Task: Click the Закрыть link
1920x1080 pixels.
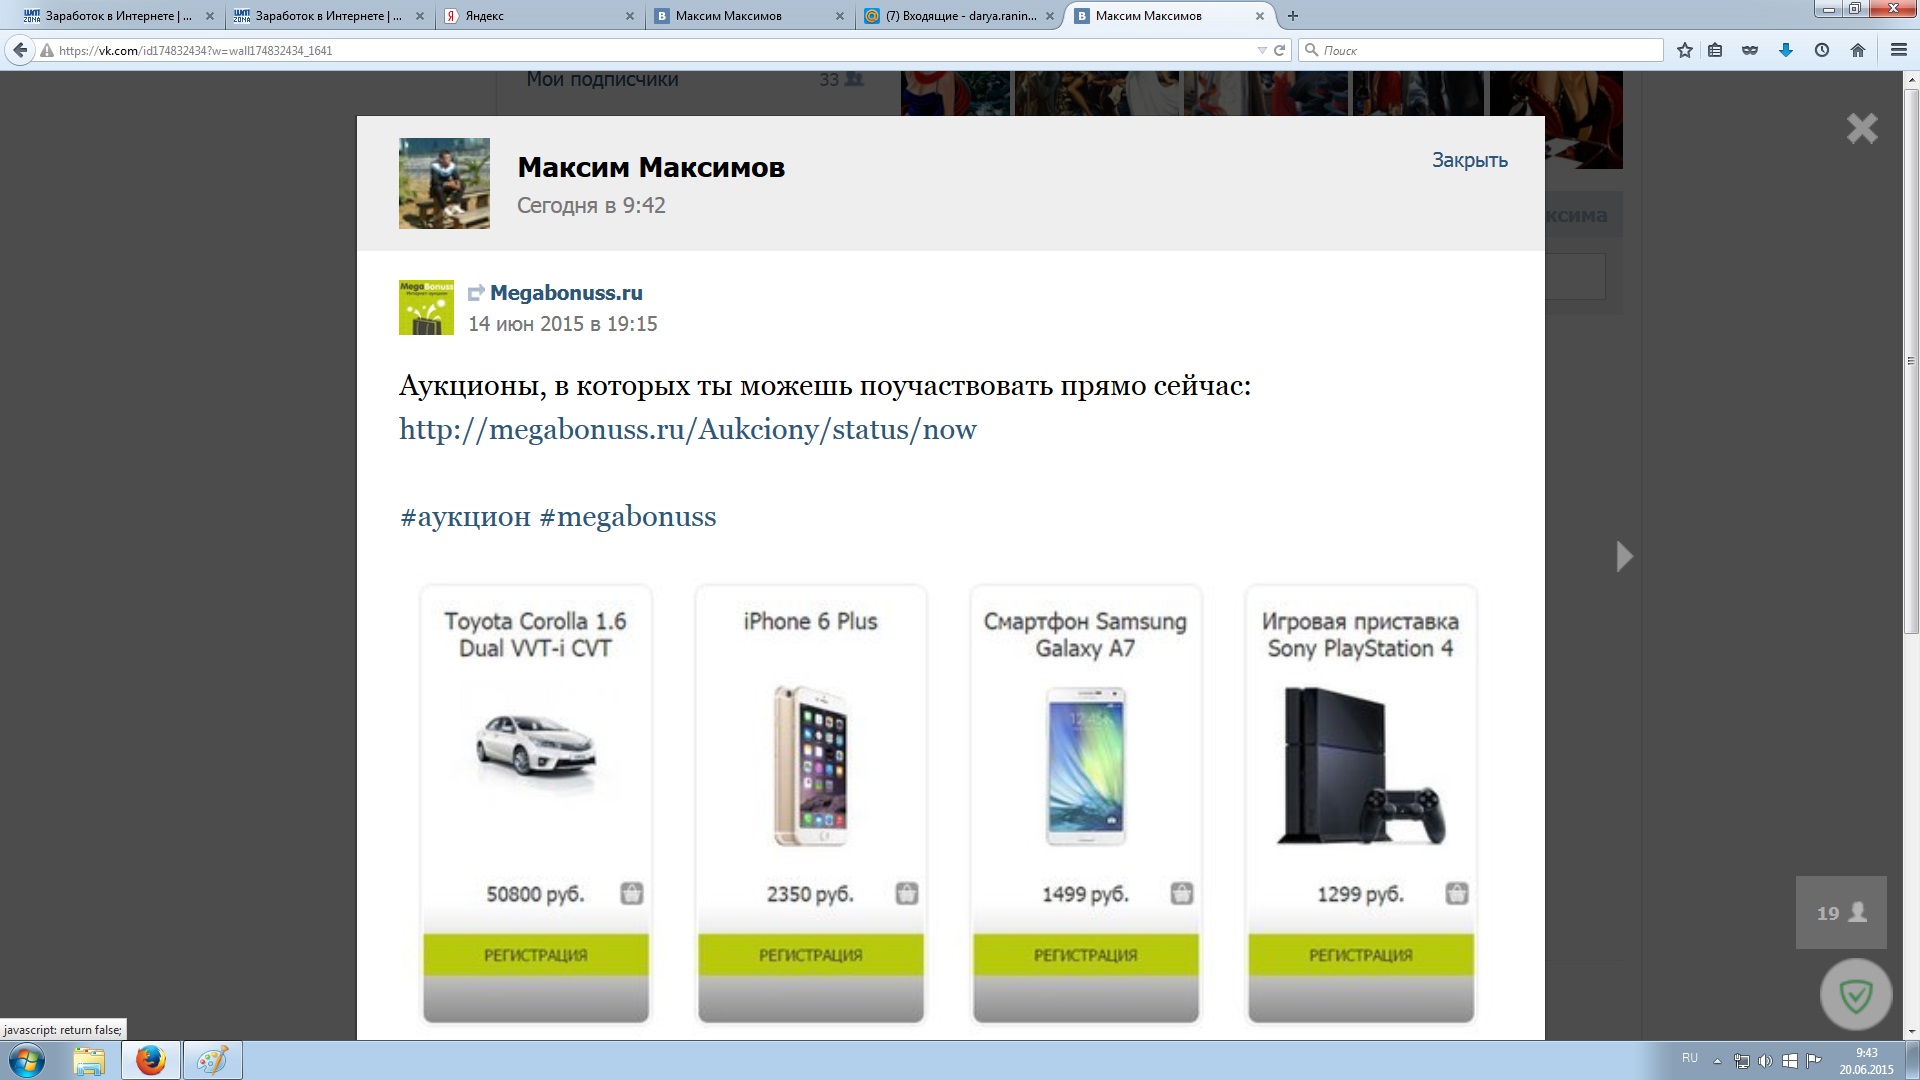Action: (x=1469, y=160)
